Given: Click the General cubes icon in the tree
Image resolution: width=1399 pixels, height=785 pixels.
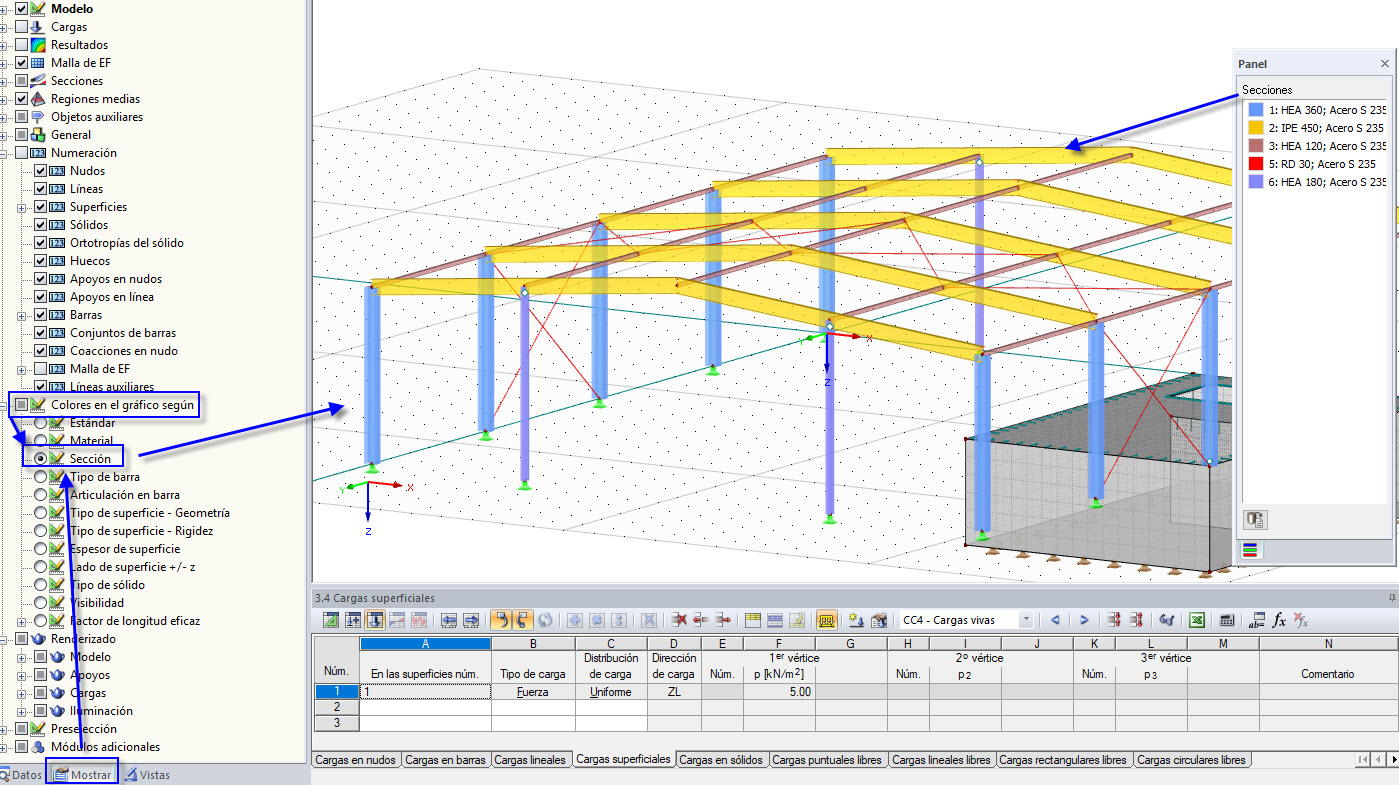Looking at the screenshot, I should click(x=39, y=135).
